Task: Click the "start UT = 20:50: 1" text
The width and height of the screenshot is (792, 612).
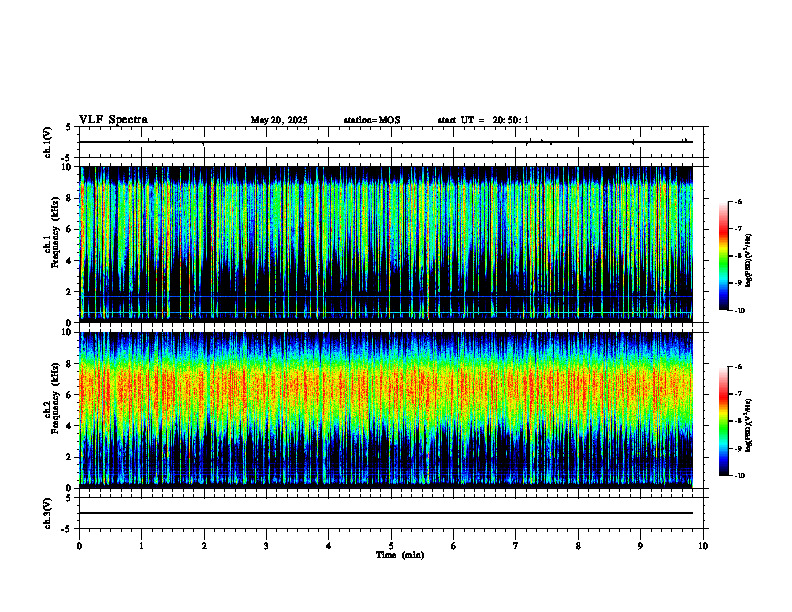Action: pyautogui.click(x=483, y=120)
